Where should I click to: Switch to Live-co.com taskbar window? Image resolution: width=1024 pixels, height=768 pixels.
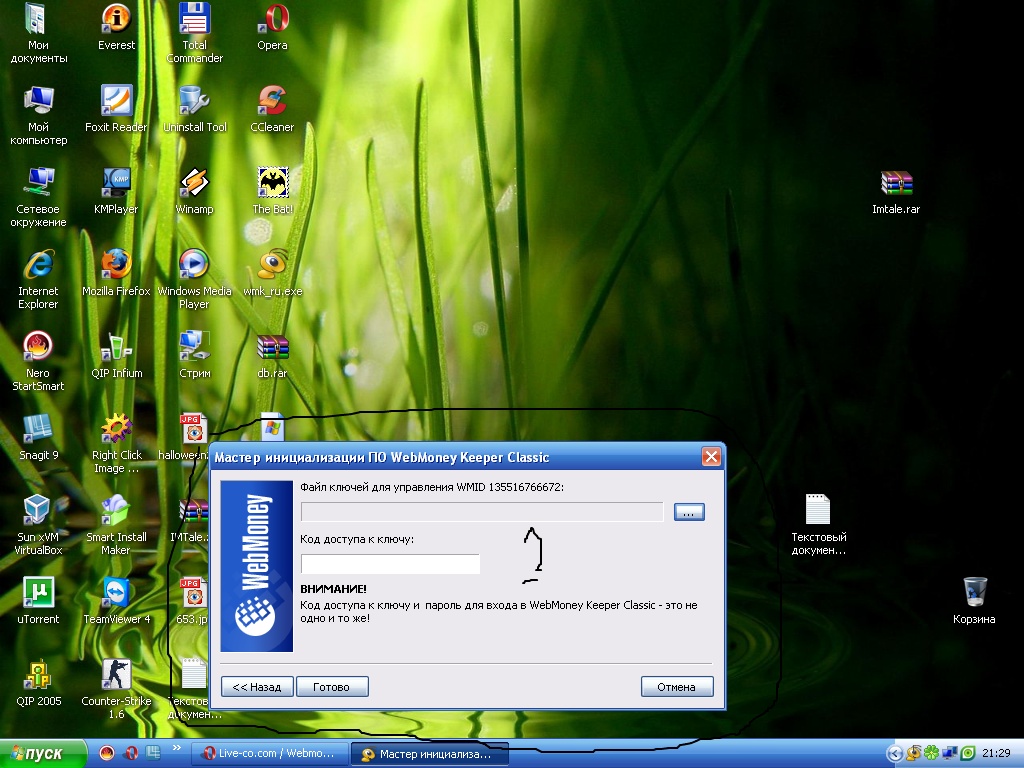[272, 754]
